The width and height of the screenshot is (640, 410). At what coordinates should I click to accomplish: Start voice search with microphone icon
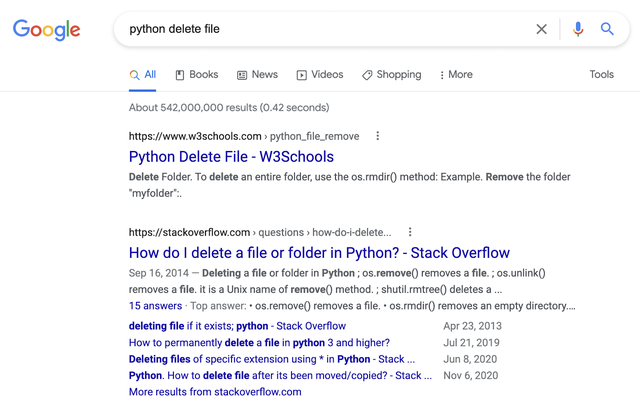click(578, 29)
